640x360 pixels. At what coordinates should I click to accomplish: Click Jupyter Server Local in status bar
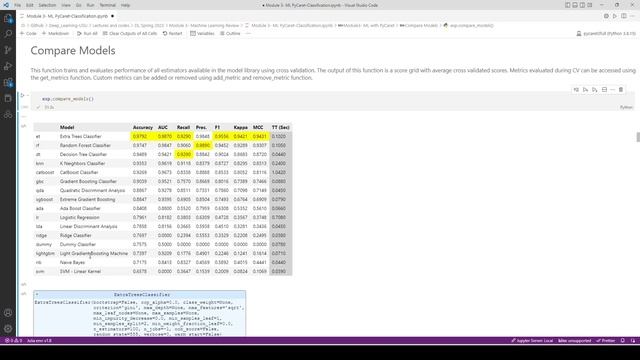point(532,340)
